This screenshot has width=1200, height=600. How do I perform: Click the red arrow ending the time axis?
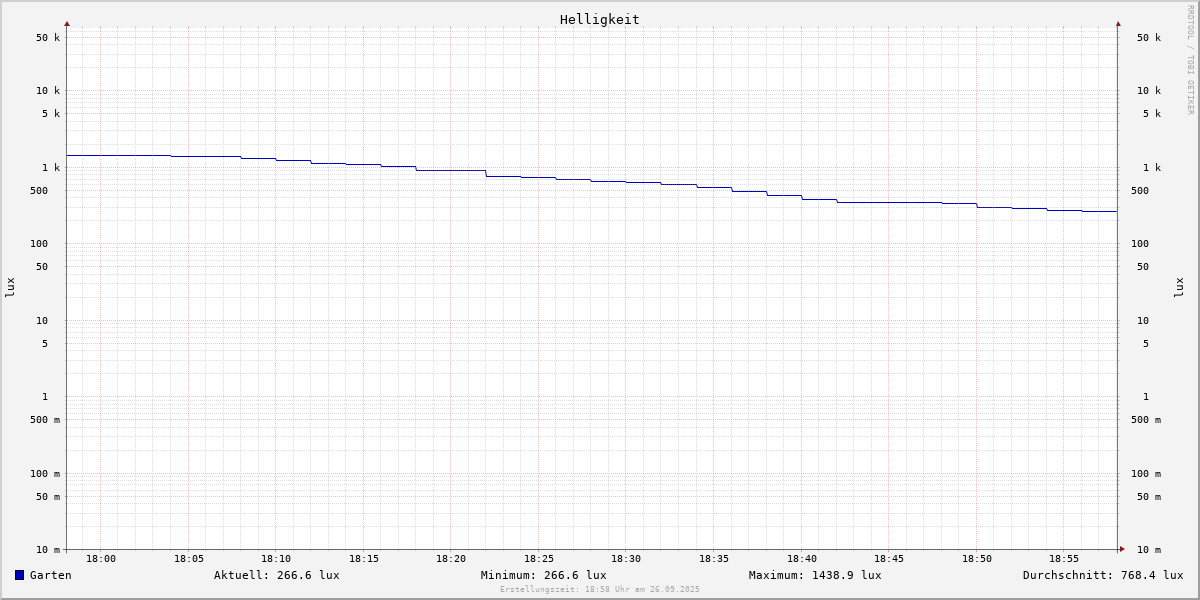tap(1122, 549)
